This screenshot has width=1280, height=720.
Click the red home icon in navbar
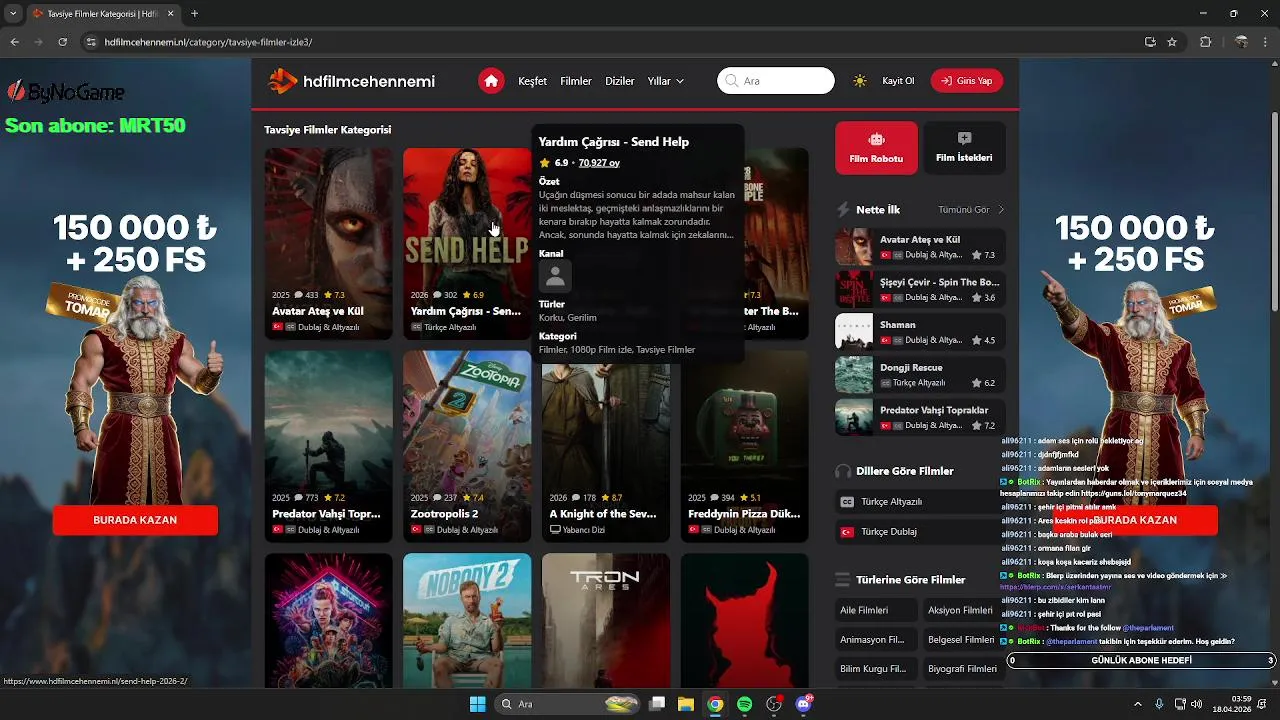(x=491, y=81)
